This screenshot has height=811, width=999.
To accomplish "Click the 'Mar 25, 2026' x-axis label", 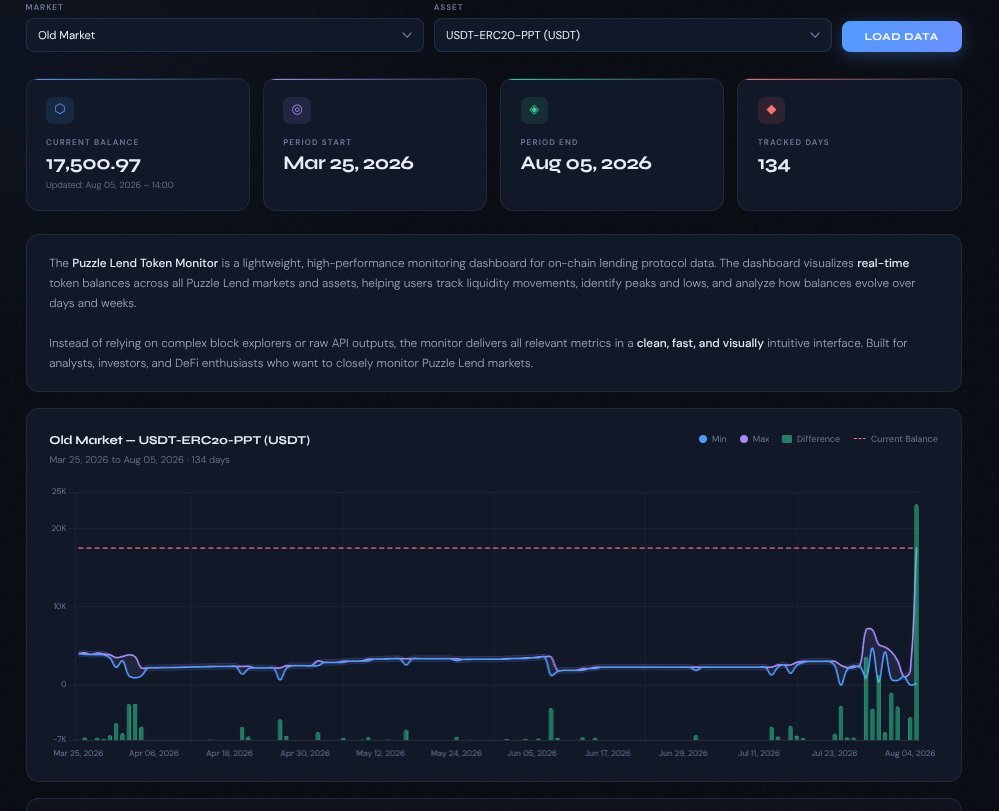I will click(x=78, y=753).
